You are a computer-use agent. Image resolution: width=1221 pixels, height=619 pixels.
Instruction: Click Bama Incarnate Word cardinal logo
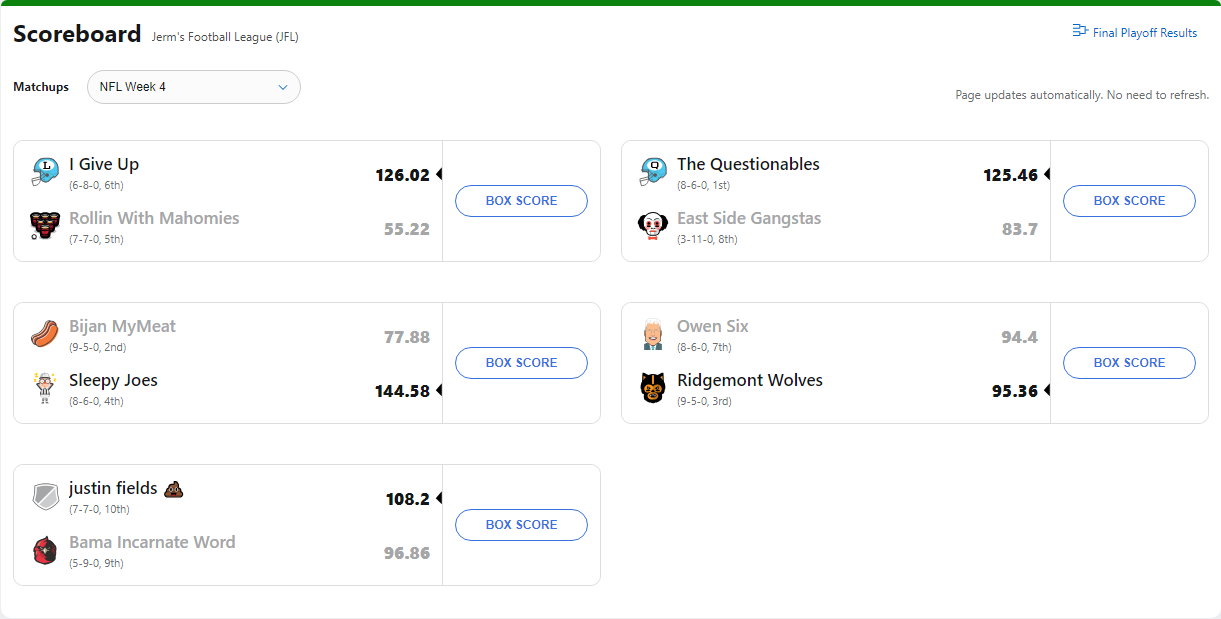click(x=45, y=550)
